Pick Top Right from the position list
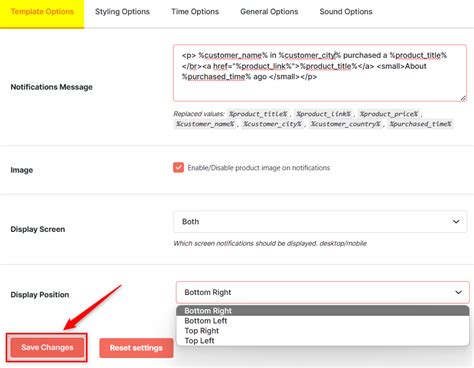The height and width of the screenshot is (368, 474). [322, 331]
